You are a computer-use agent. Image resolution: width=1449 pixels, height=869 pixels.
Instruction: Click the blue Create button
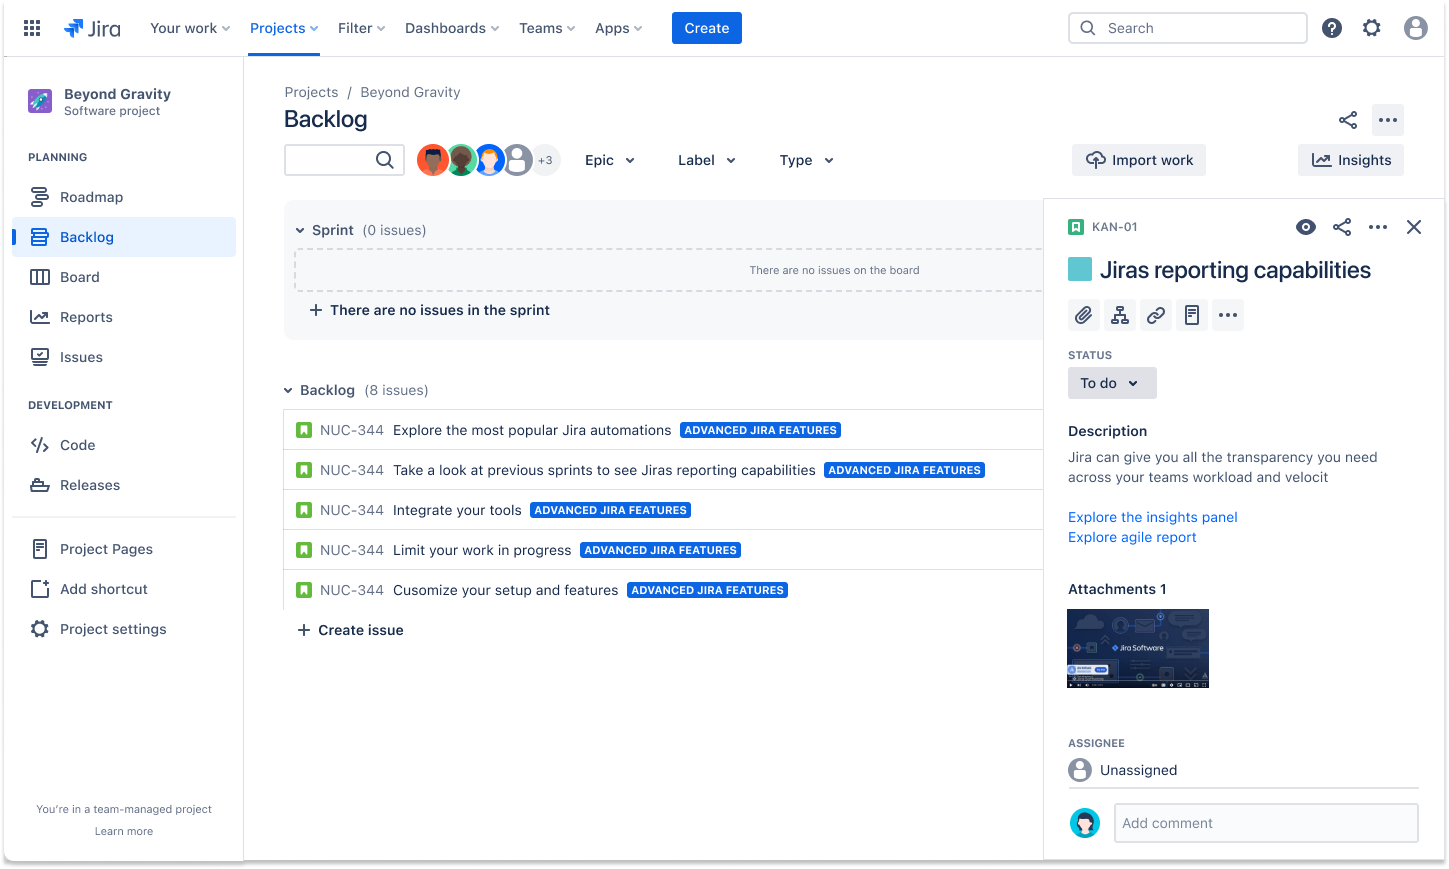click(x=707, y=28)
